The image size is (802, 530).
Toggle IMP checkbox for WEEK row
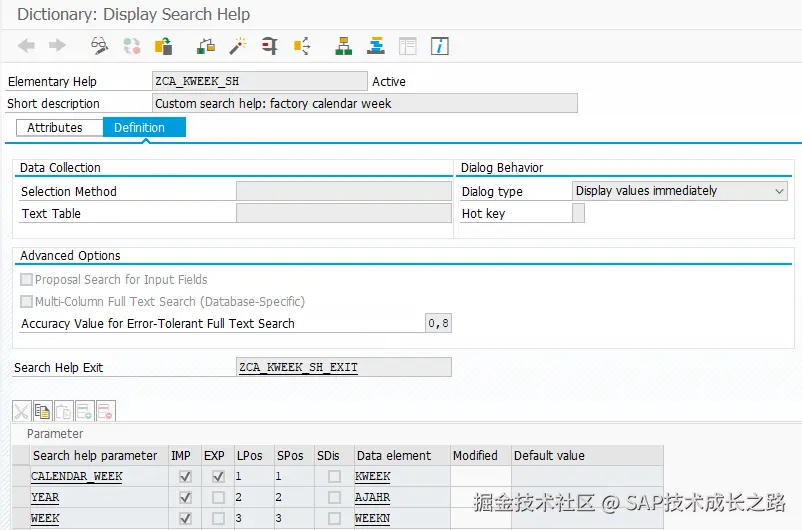point(185,518)
